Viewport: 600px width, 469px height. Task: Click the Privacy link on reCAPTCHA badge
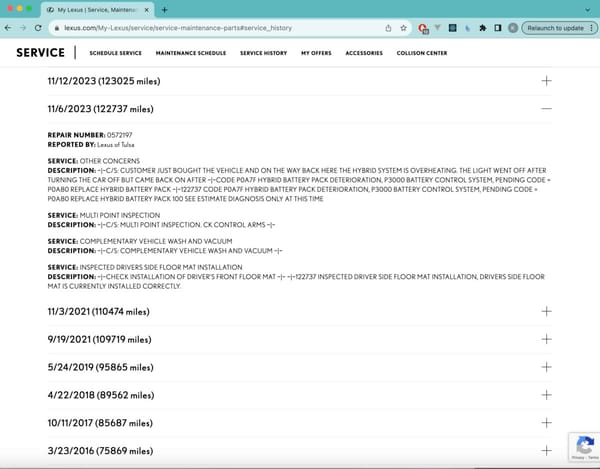[x=578, y=458]
